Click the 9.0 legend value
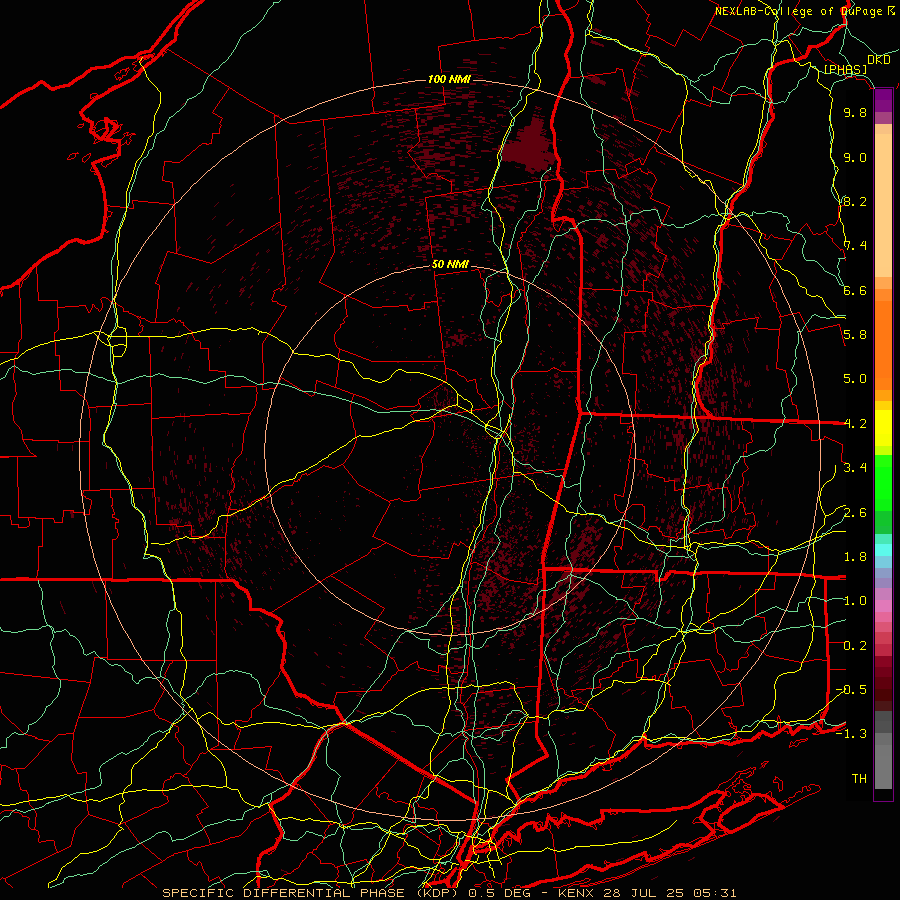Image resolution: width=900 pixels, height=900 pixels. 855,157
